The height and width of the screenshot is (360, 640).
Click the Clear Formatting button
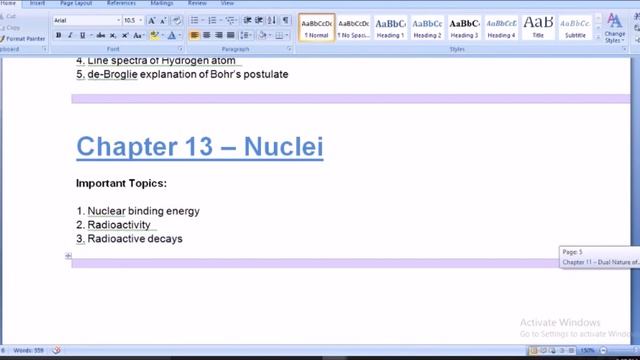point(177,20)
